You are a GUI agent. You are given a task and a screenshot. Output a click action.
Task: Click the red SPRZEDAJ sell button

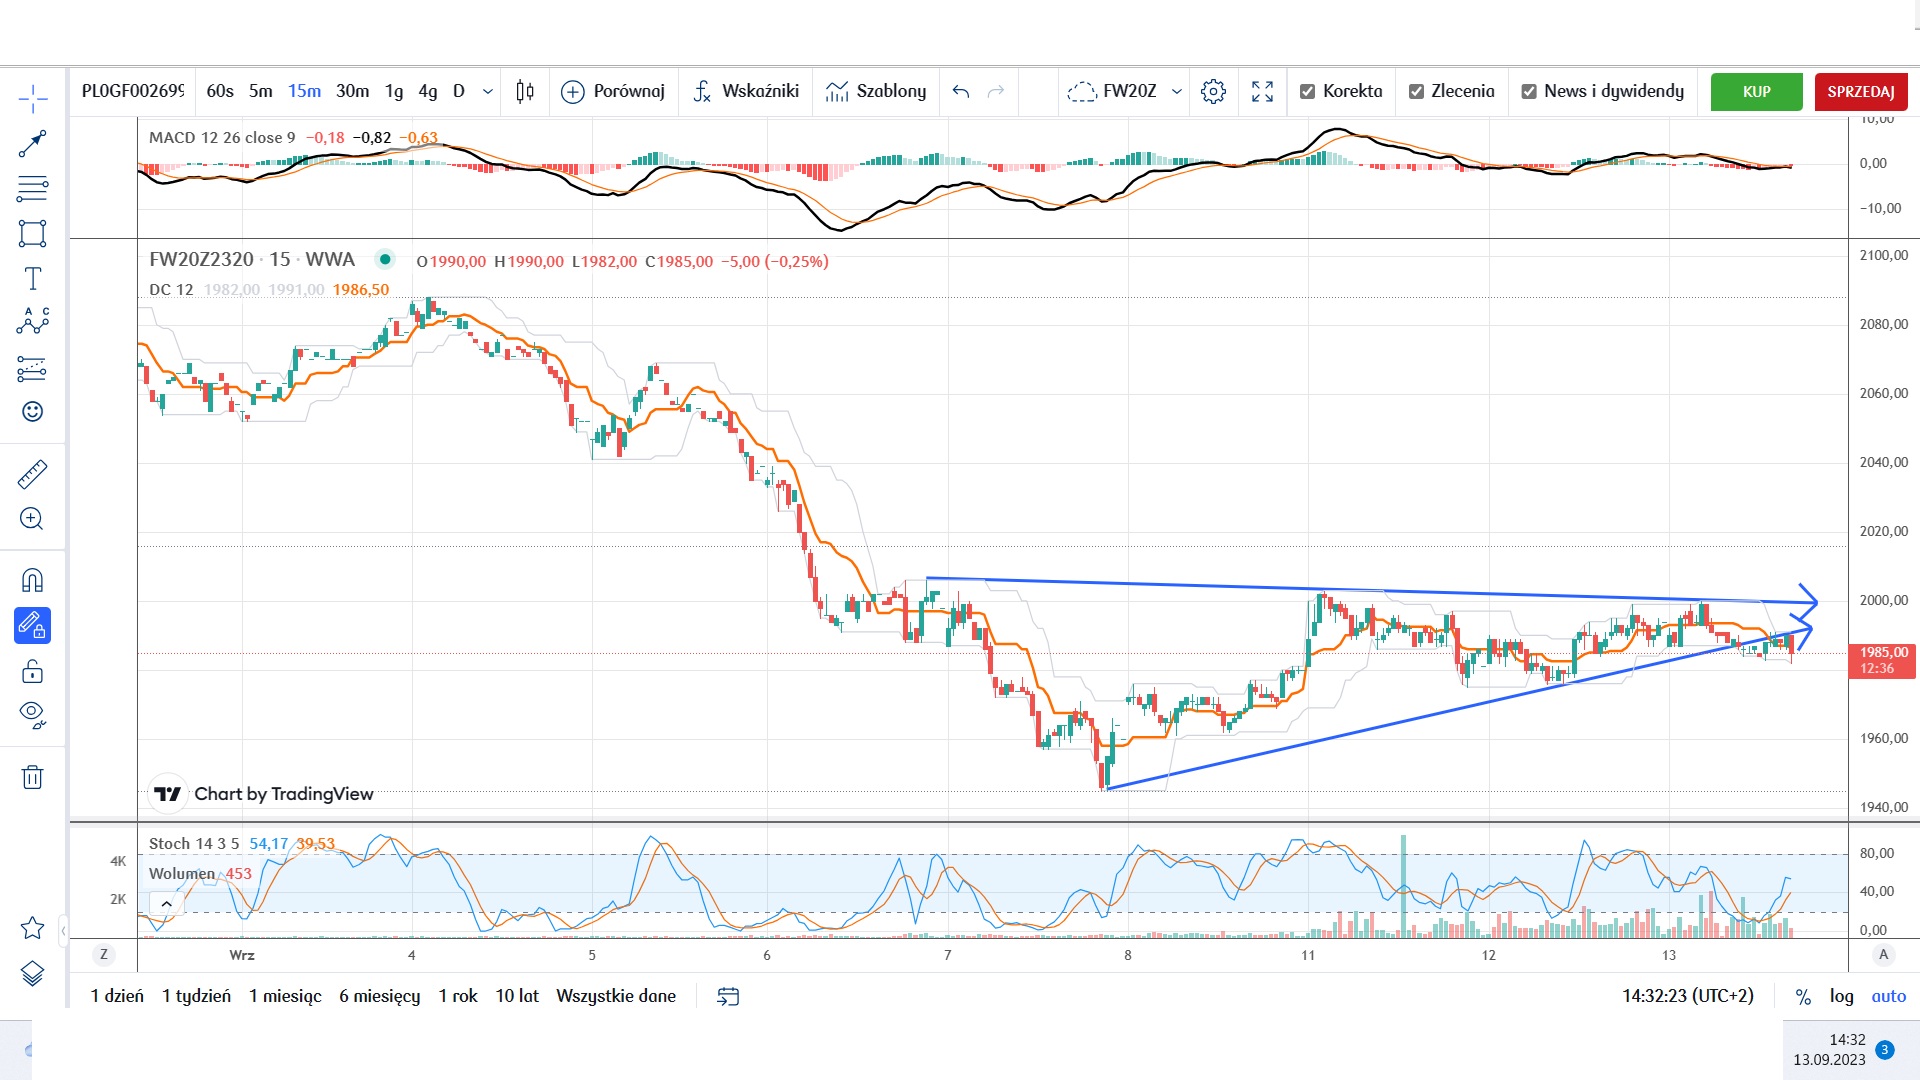tap(1861, 92)
